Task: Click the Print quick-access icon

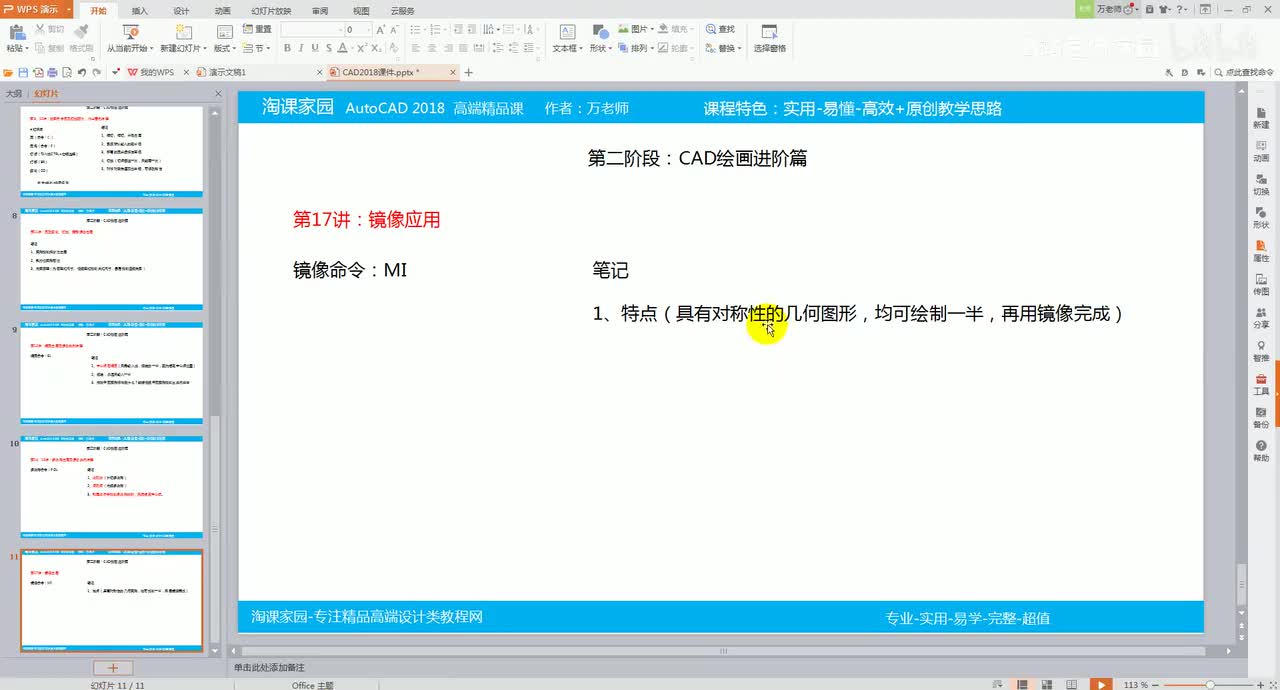Action: [x=52, y=72]
